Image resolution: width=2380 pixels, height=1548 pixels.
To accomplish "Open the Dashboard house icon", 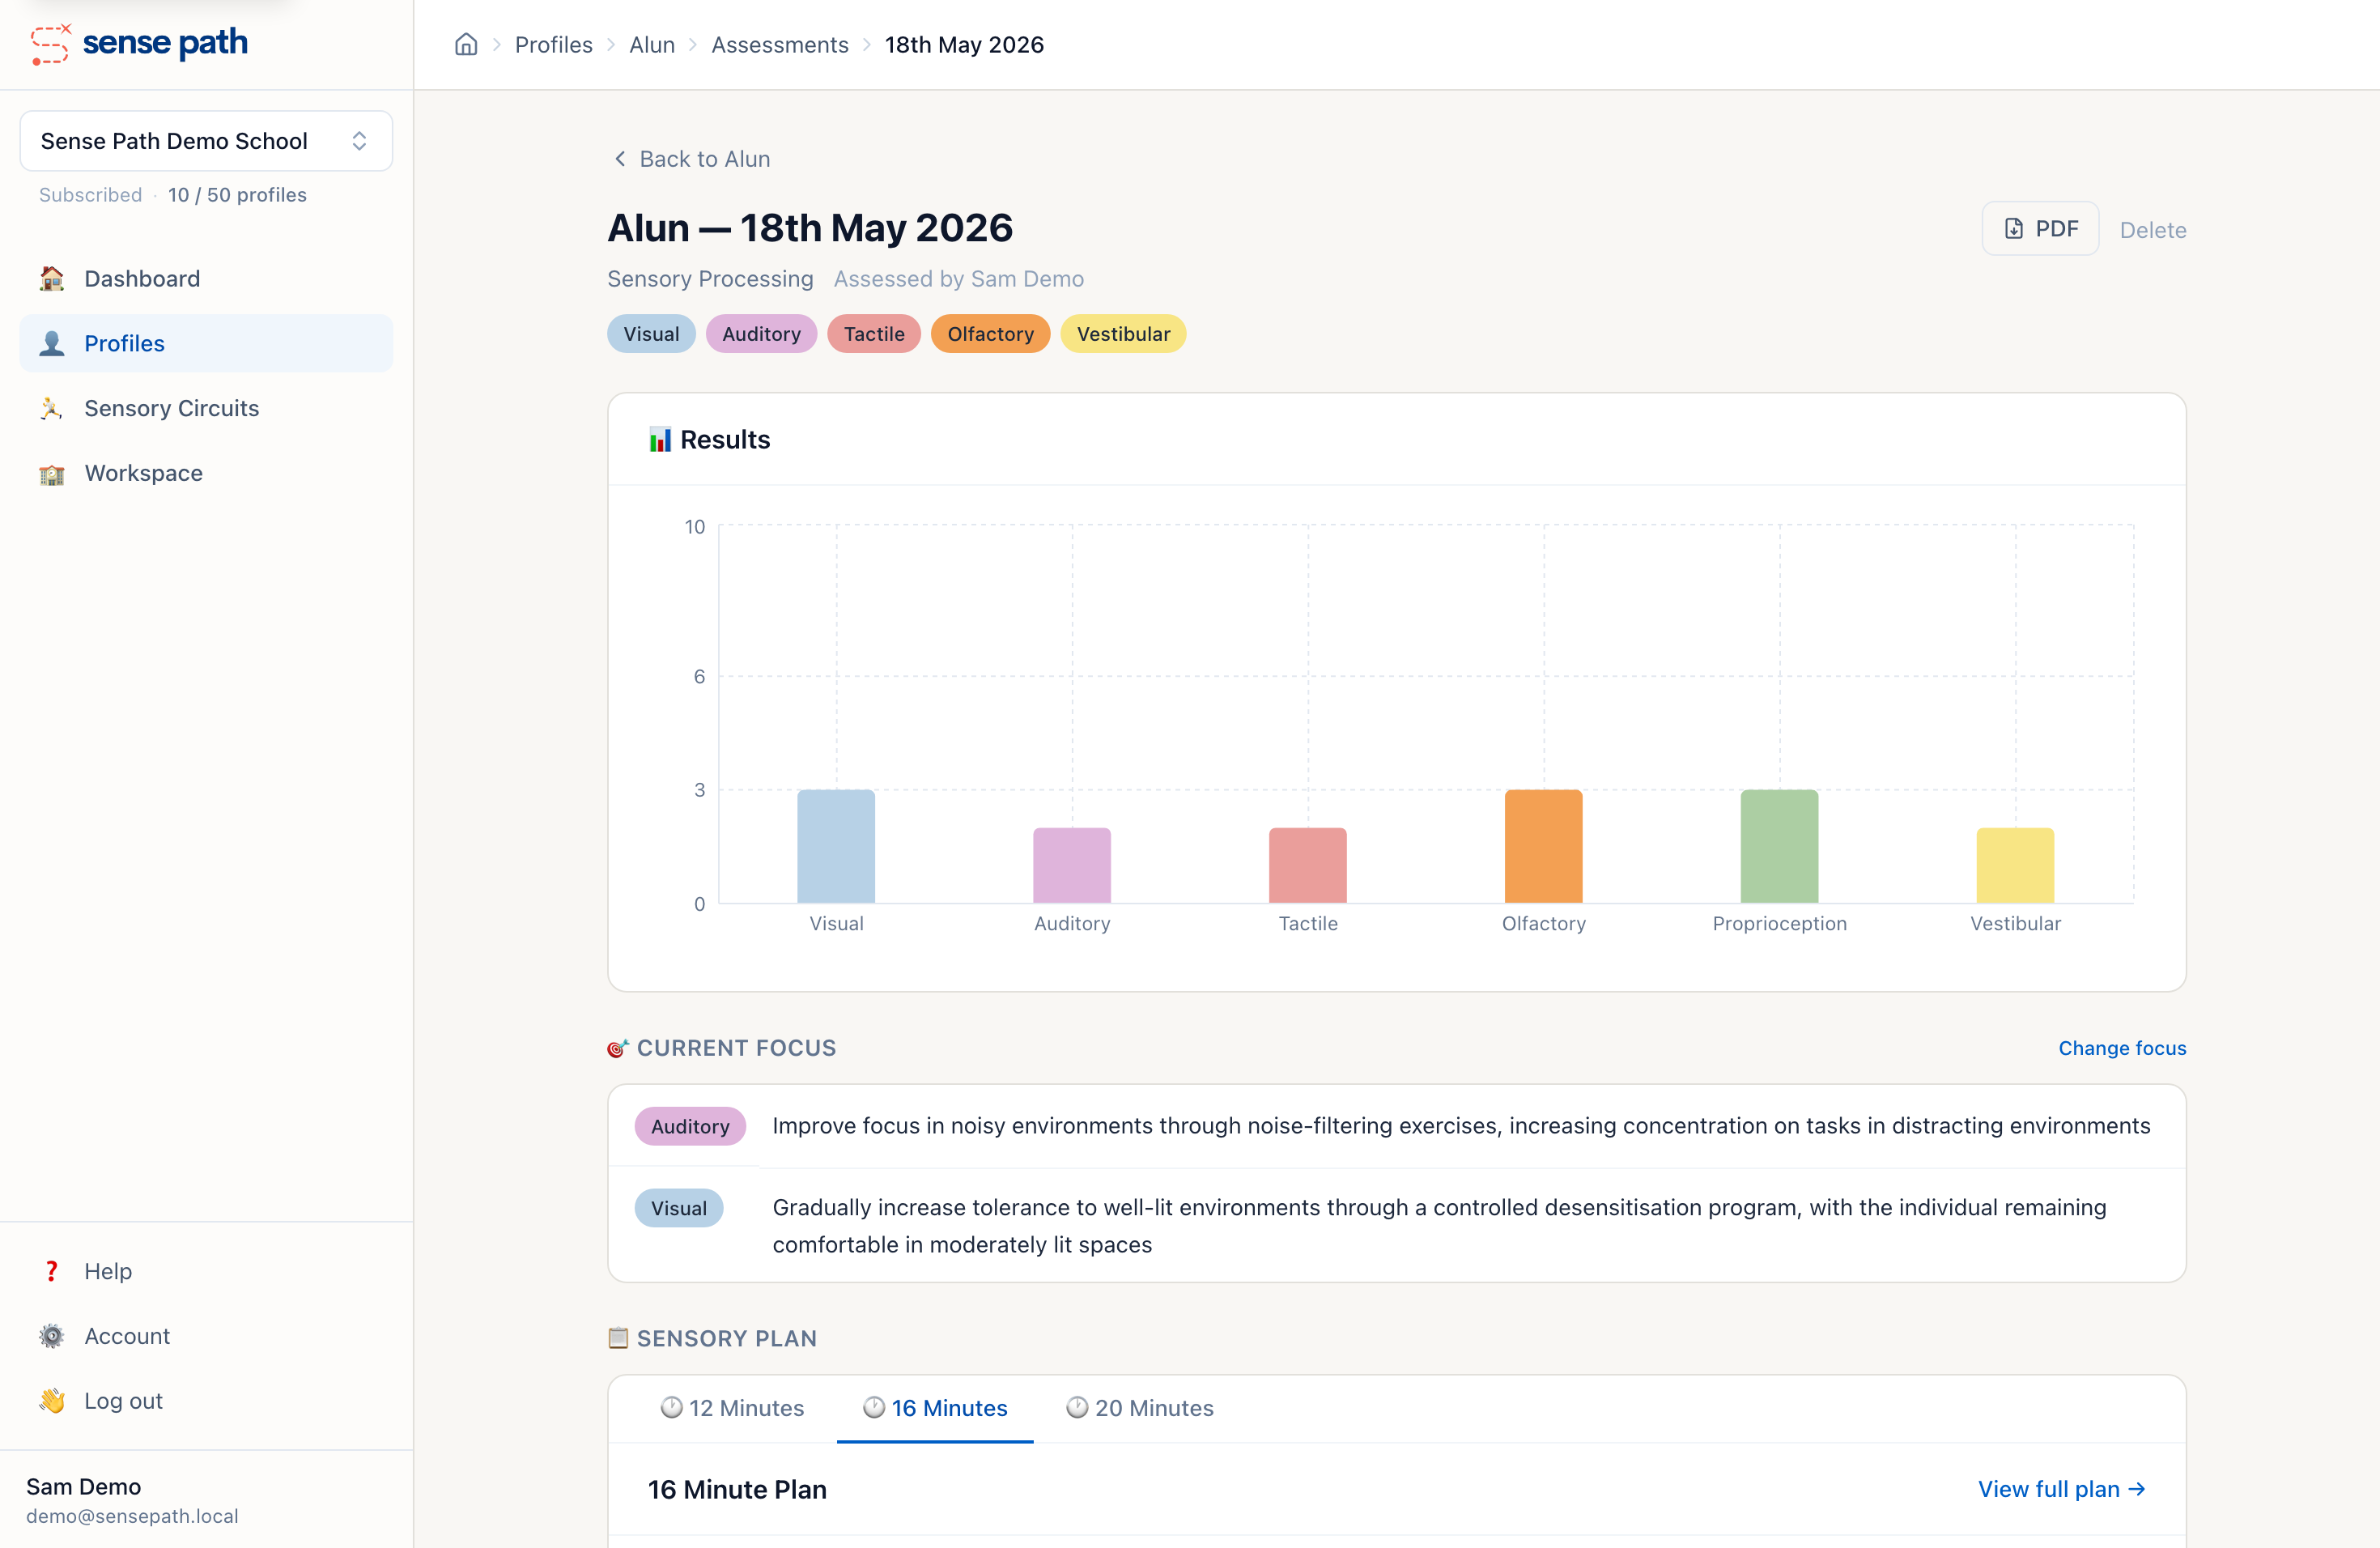I will [x=52, y=279].
